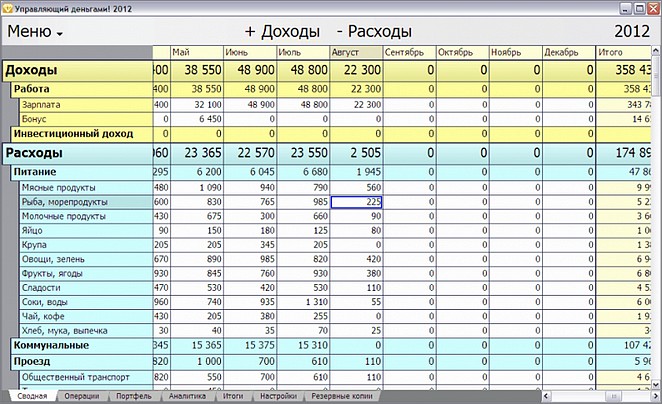Click vertical scrollbar down arrow

(x=656, y=384)
